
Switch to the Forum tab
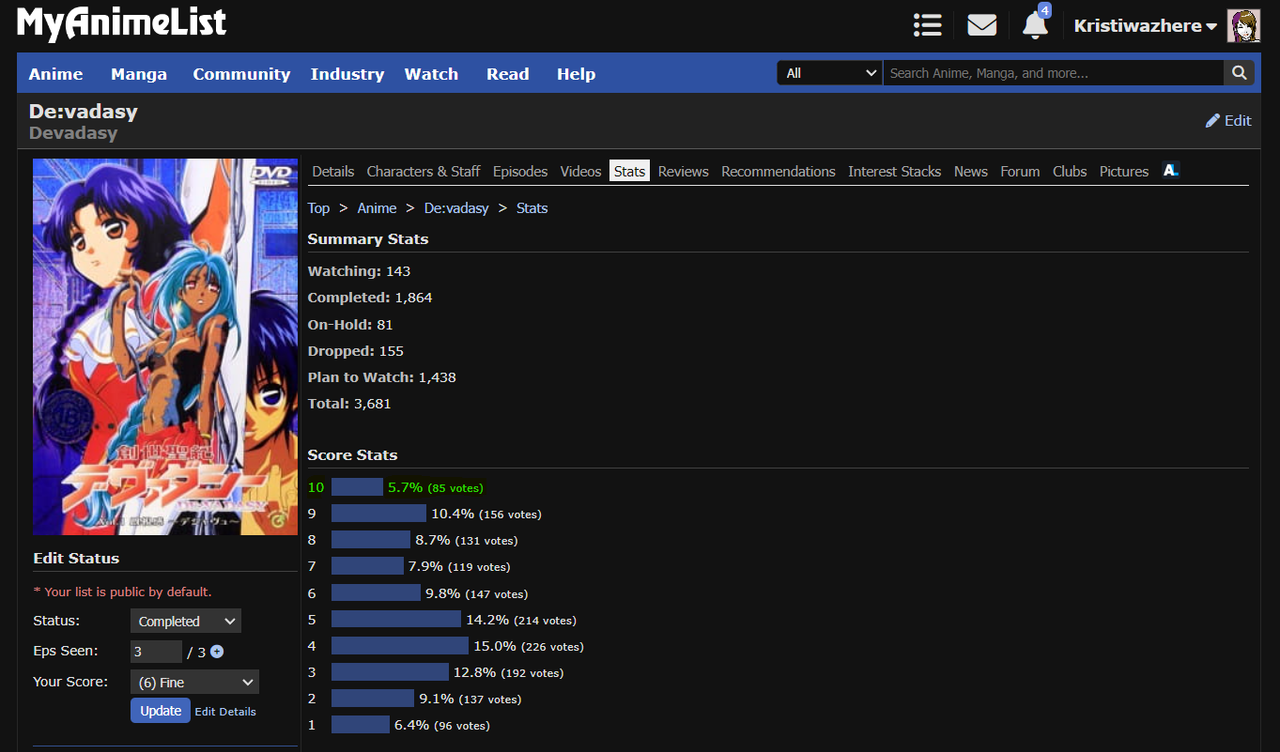(1020, 171)
